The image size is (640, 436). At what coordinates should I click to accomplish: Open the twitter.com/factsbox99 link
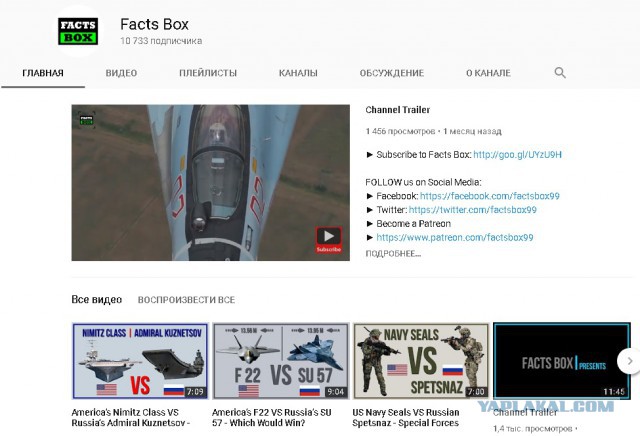point(472,210)
